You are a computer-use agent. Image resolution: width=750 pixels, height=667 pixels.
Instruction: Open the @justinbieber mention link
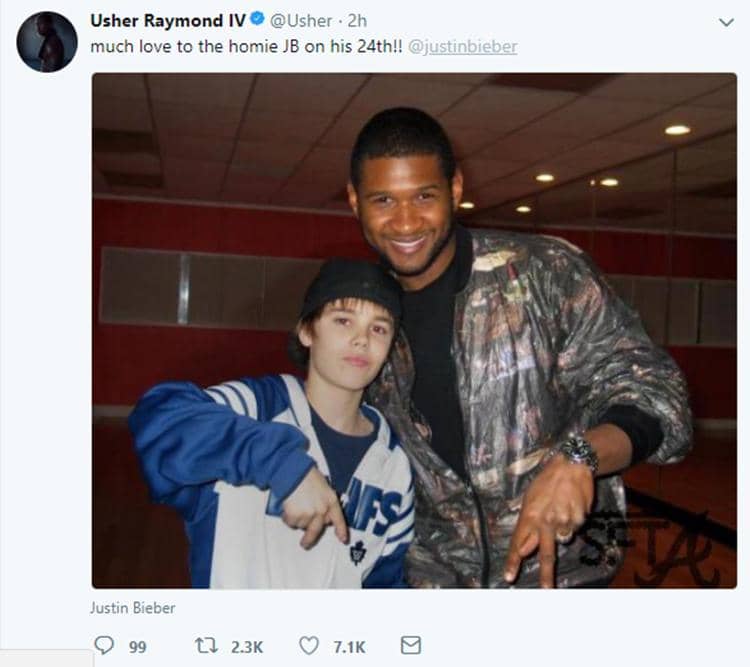coord(463,47)
